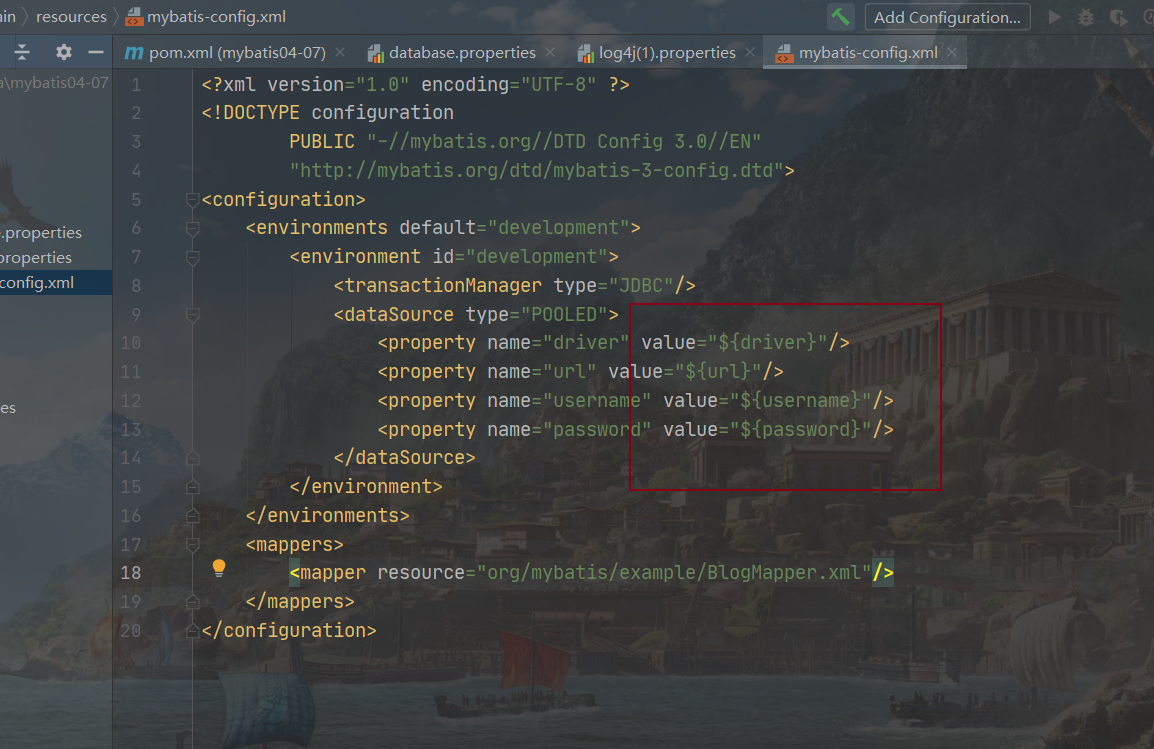
Task: Click the file icon on log4j(1).properties tab
Action: click(586, 53)
